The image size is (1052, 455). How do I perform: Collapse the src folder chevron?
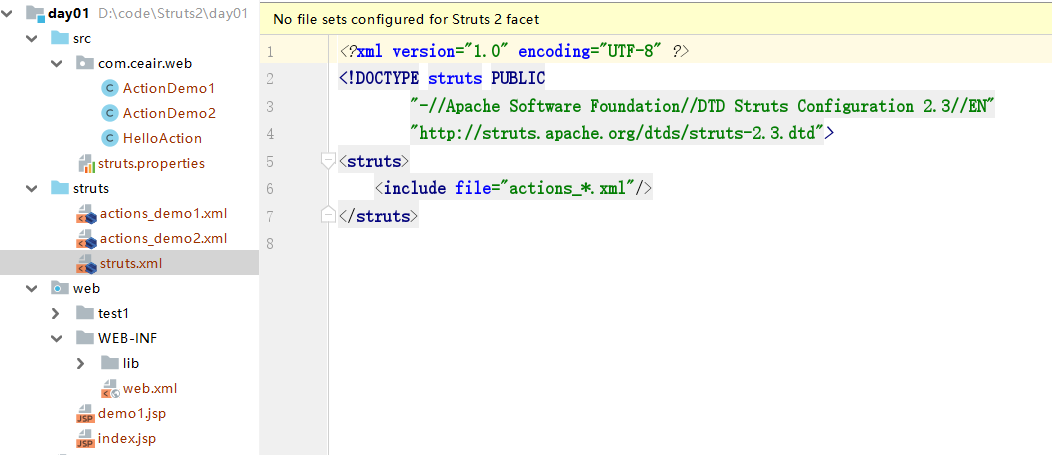point(32,38)
